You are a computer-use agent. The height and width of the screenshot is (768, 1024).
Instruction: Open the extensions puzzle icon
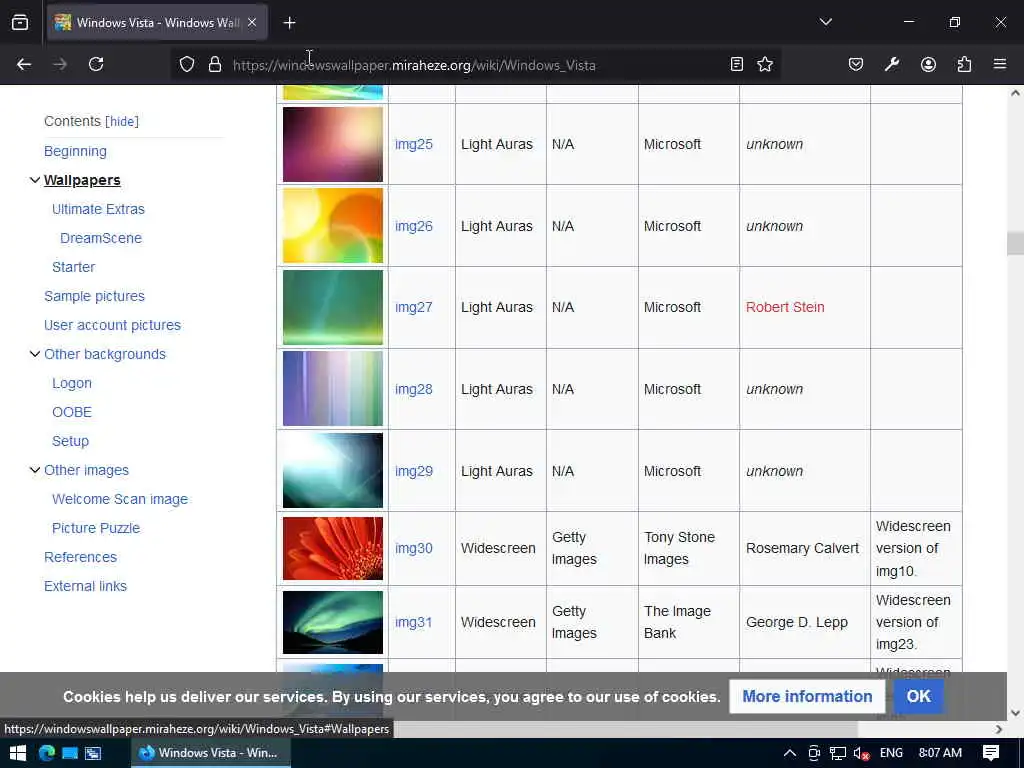click(964, 64)
